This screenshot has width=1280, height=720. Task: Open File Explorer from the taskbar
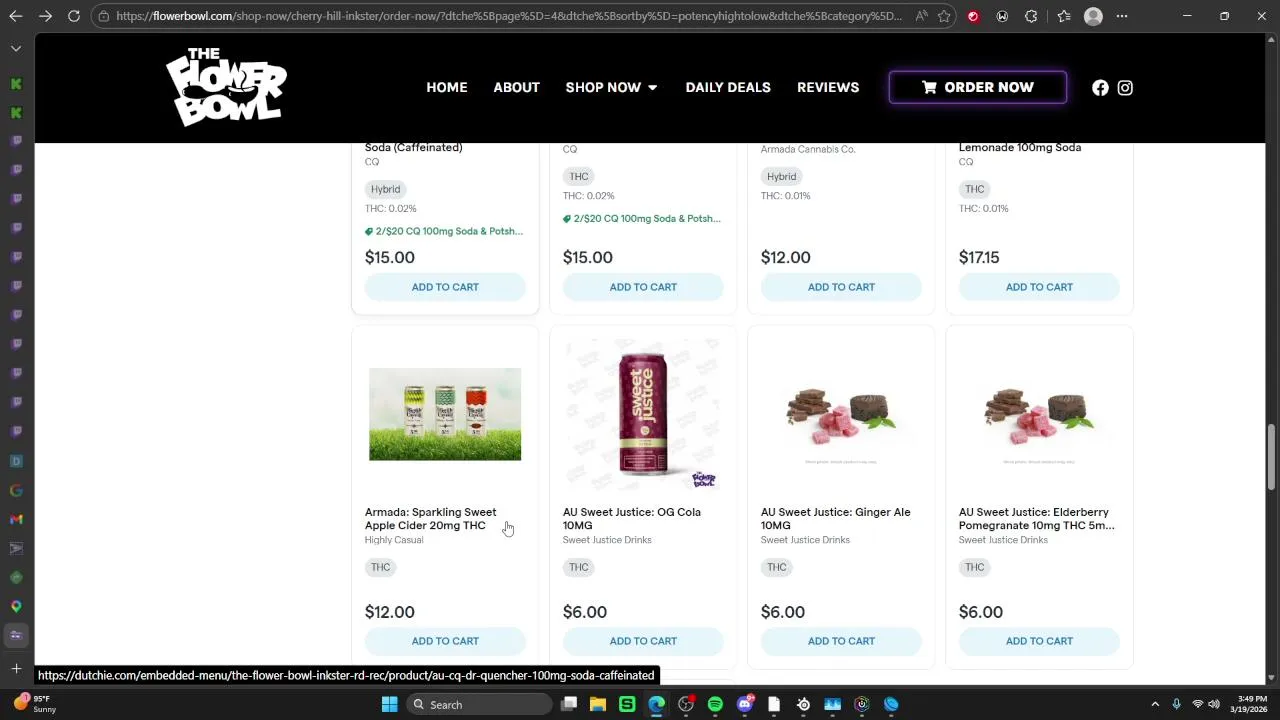598,704
